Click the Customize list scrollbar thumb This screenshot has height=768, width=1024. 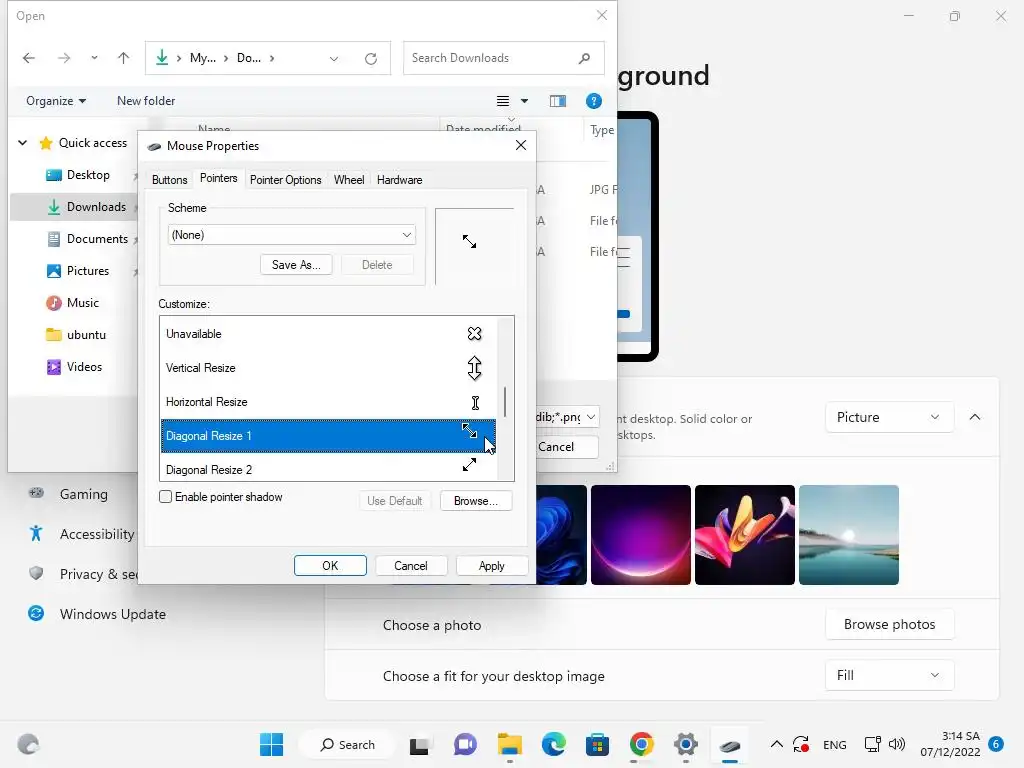505,402
